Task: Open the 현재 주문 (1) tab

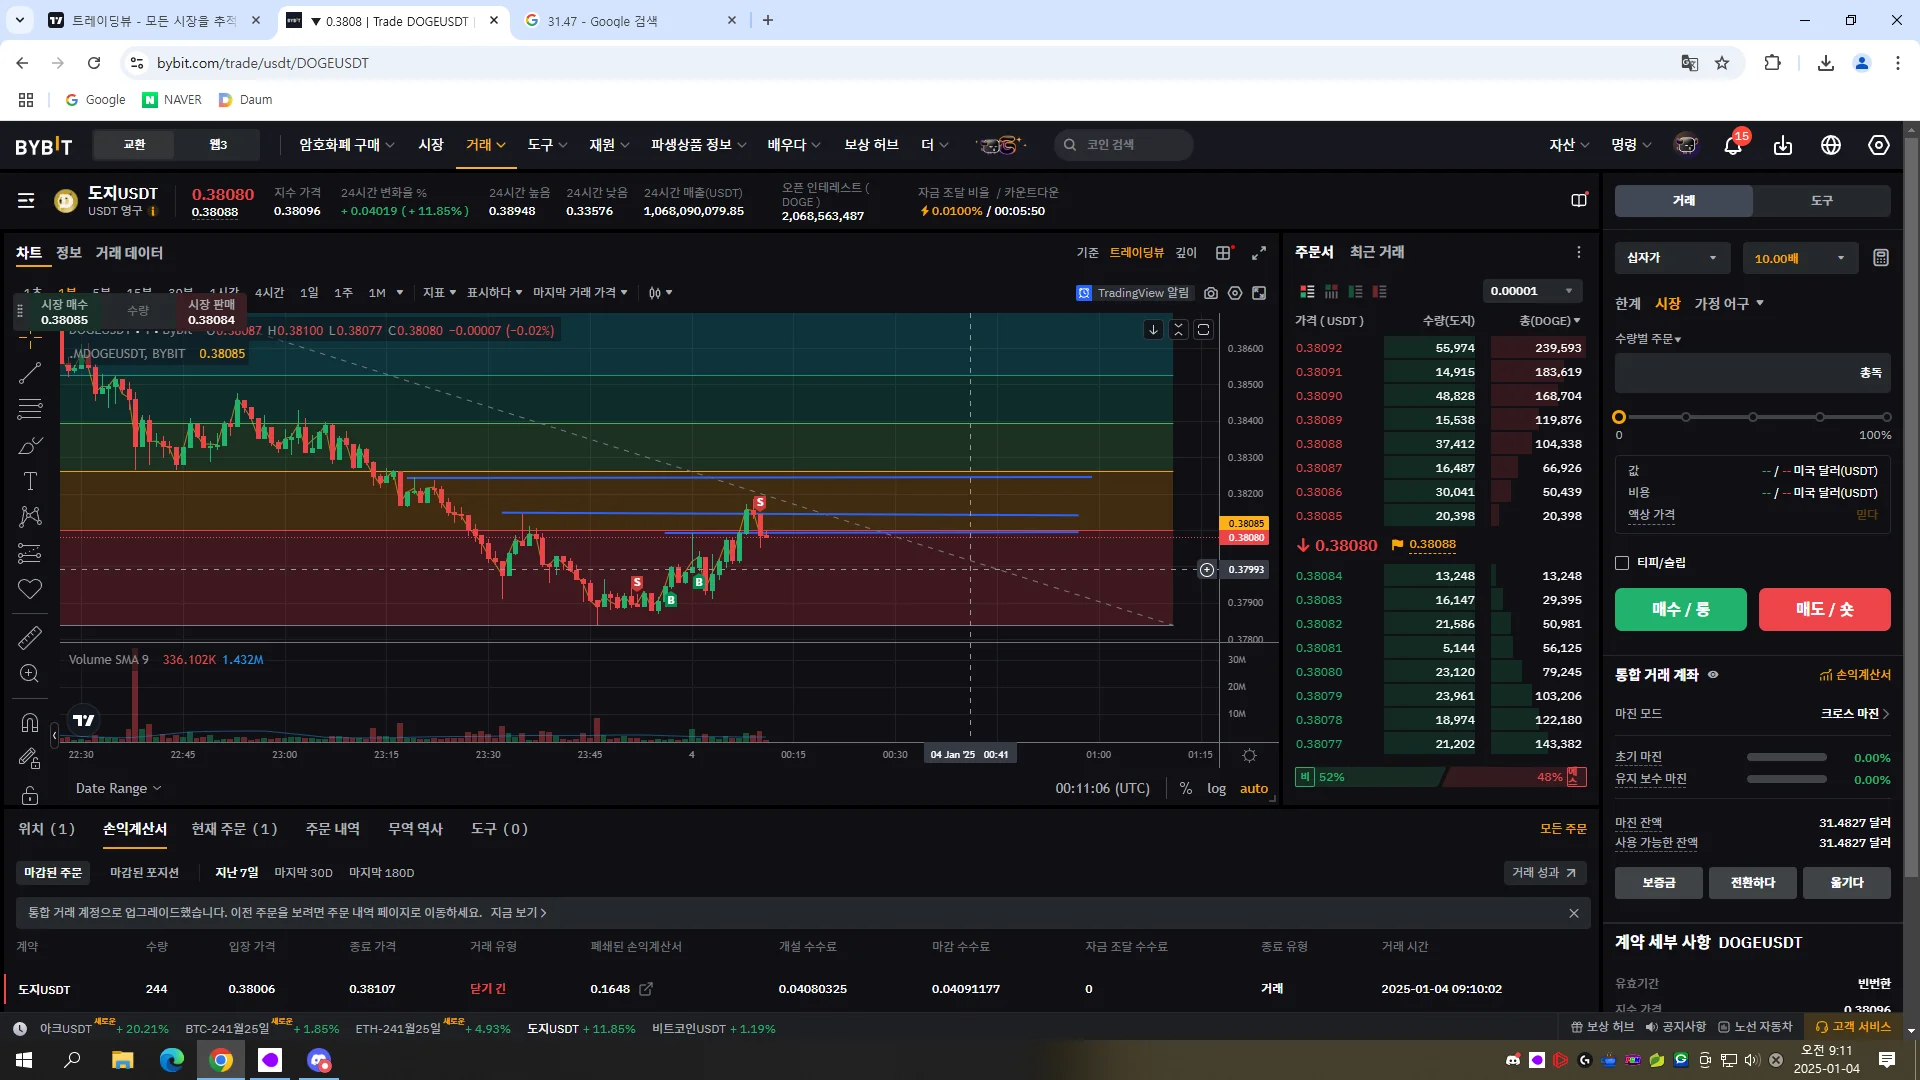Action: click(234, 829)
